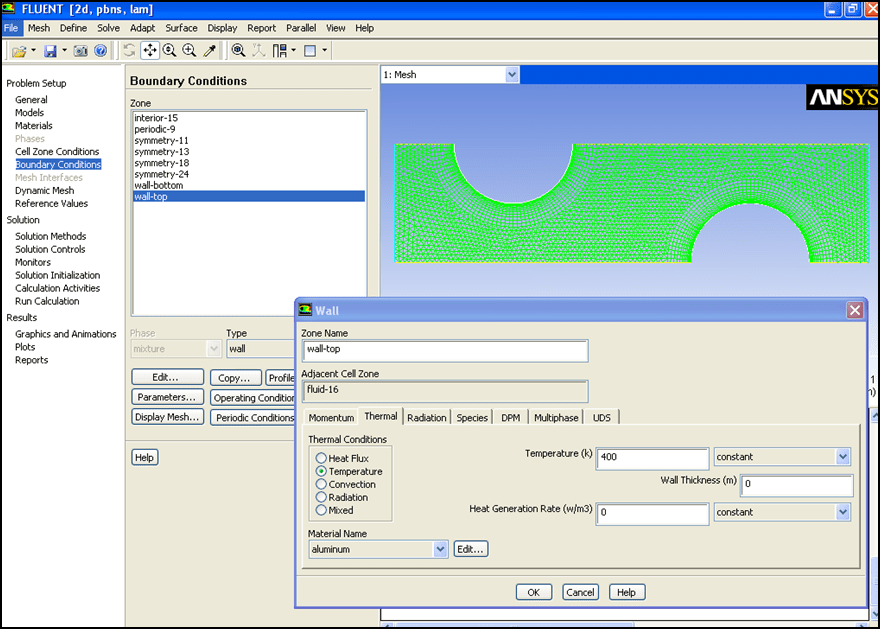Select the translate view (pan) tool
Image resolution: width=880 pixels, height=629 pixels.
(149, 50)
